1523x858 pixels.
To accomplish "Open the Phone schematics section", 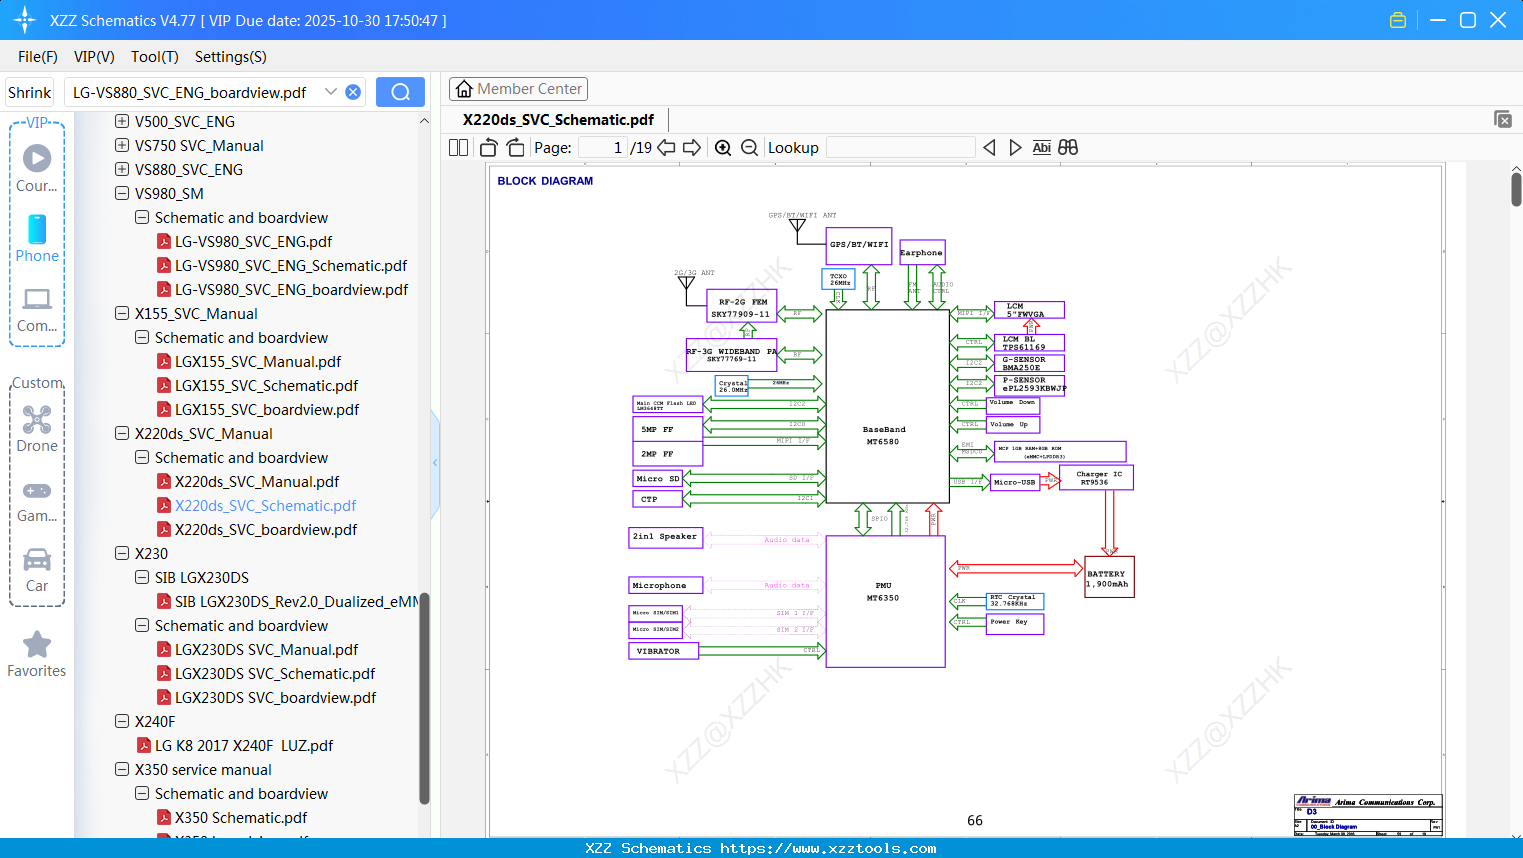I will point(37,232).
